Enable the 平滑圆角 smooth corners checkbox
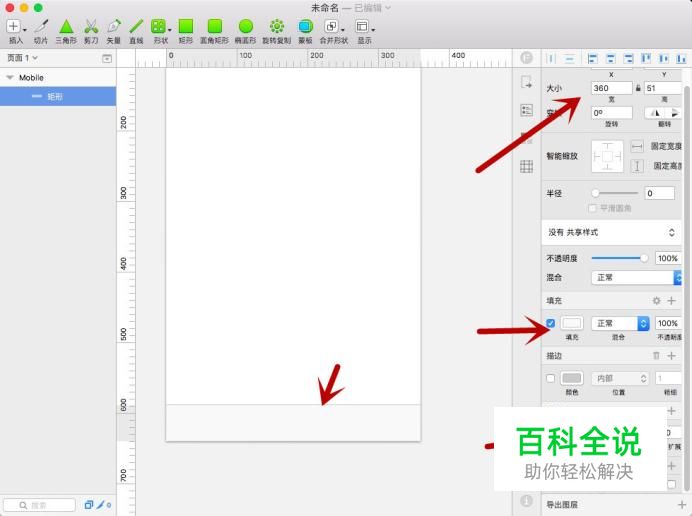 (592, 208)
